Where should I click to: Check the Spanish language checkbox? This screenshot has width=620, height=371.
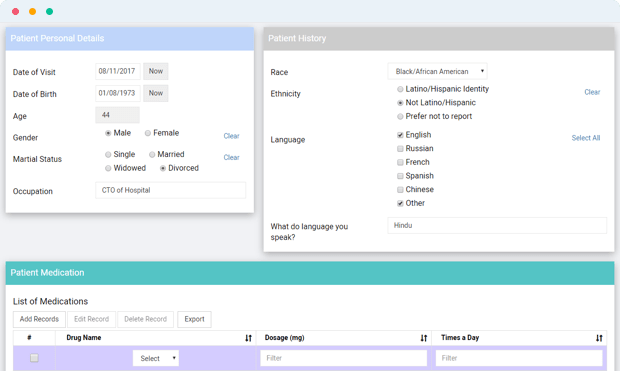[x=400, y=176]
